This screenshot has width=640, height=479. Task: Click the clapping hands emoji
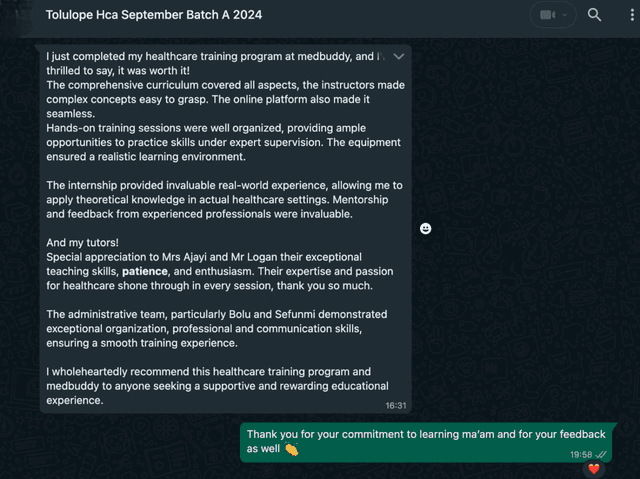click(291, 450)
